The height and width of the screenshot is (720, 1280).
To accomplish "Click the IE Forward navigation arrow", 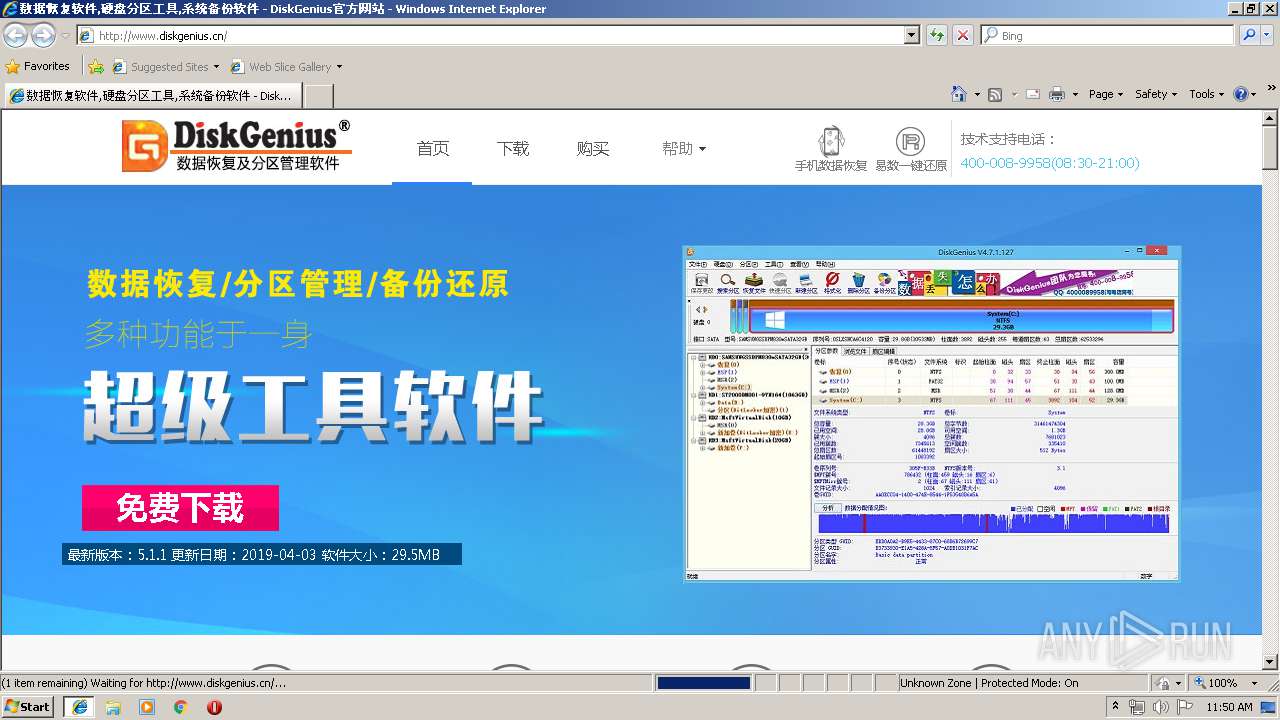I will (43, 35).
